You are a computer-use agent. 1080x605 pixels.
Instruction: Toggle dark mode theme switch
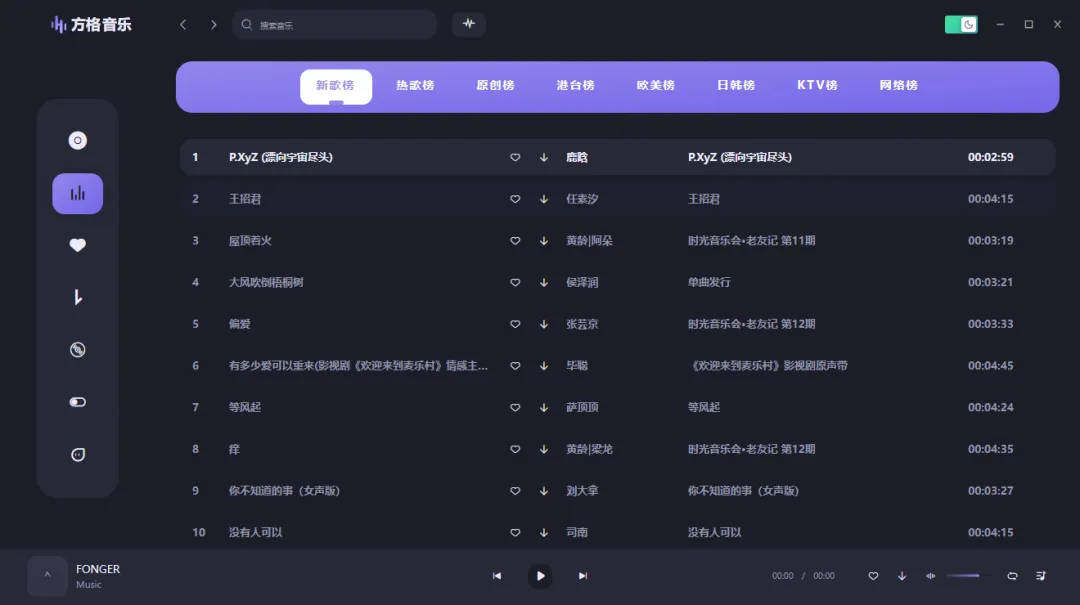coord(961,25)
